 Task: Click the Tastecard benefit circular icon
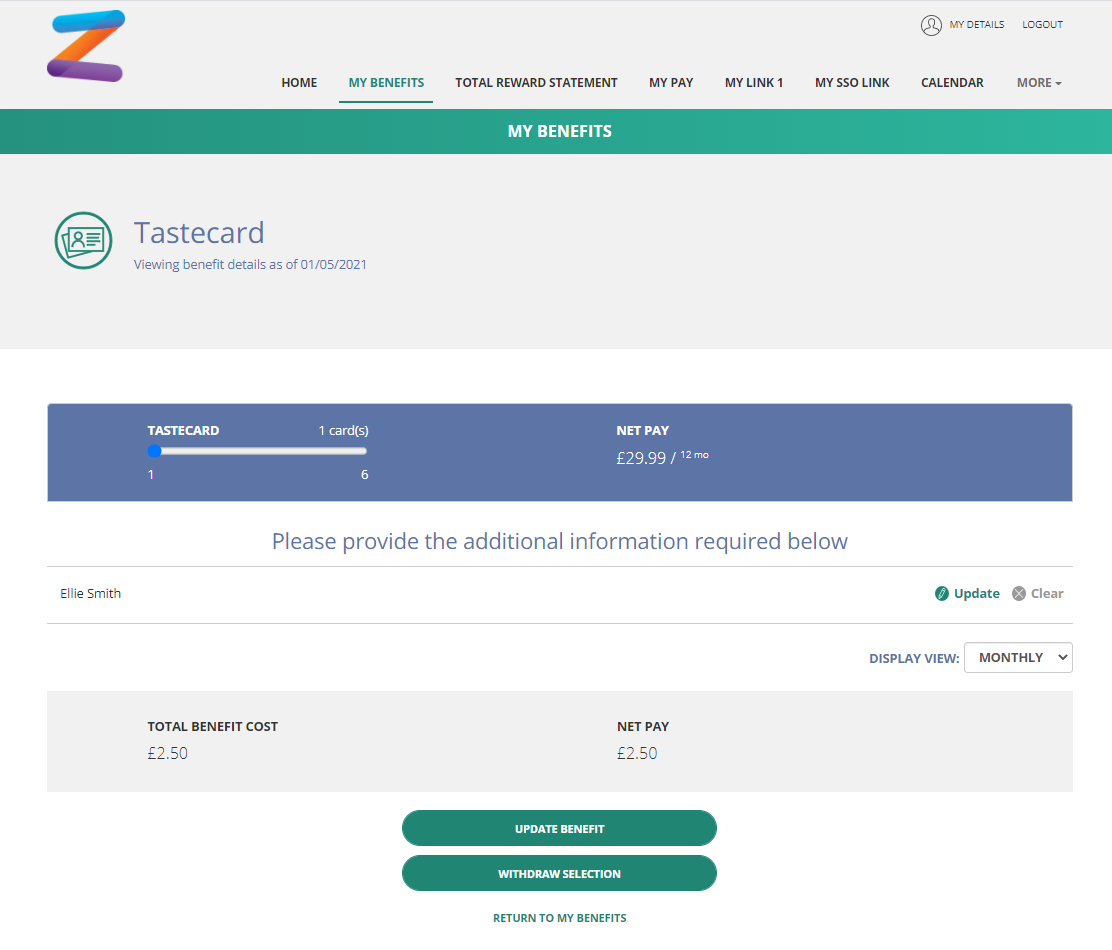[x=84, y=240]
